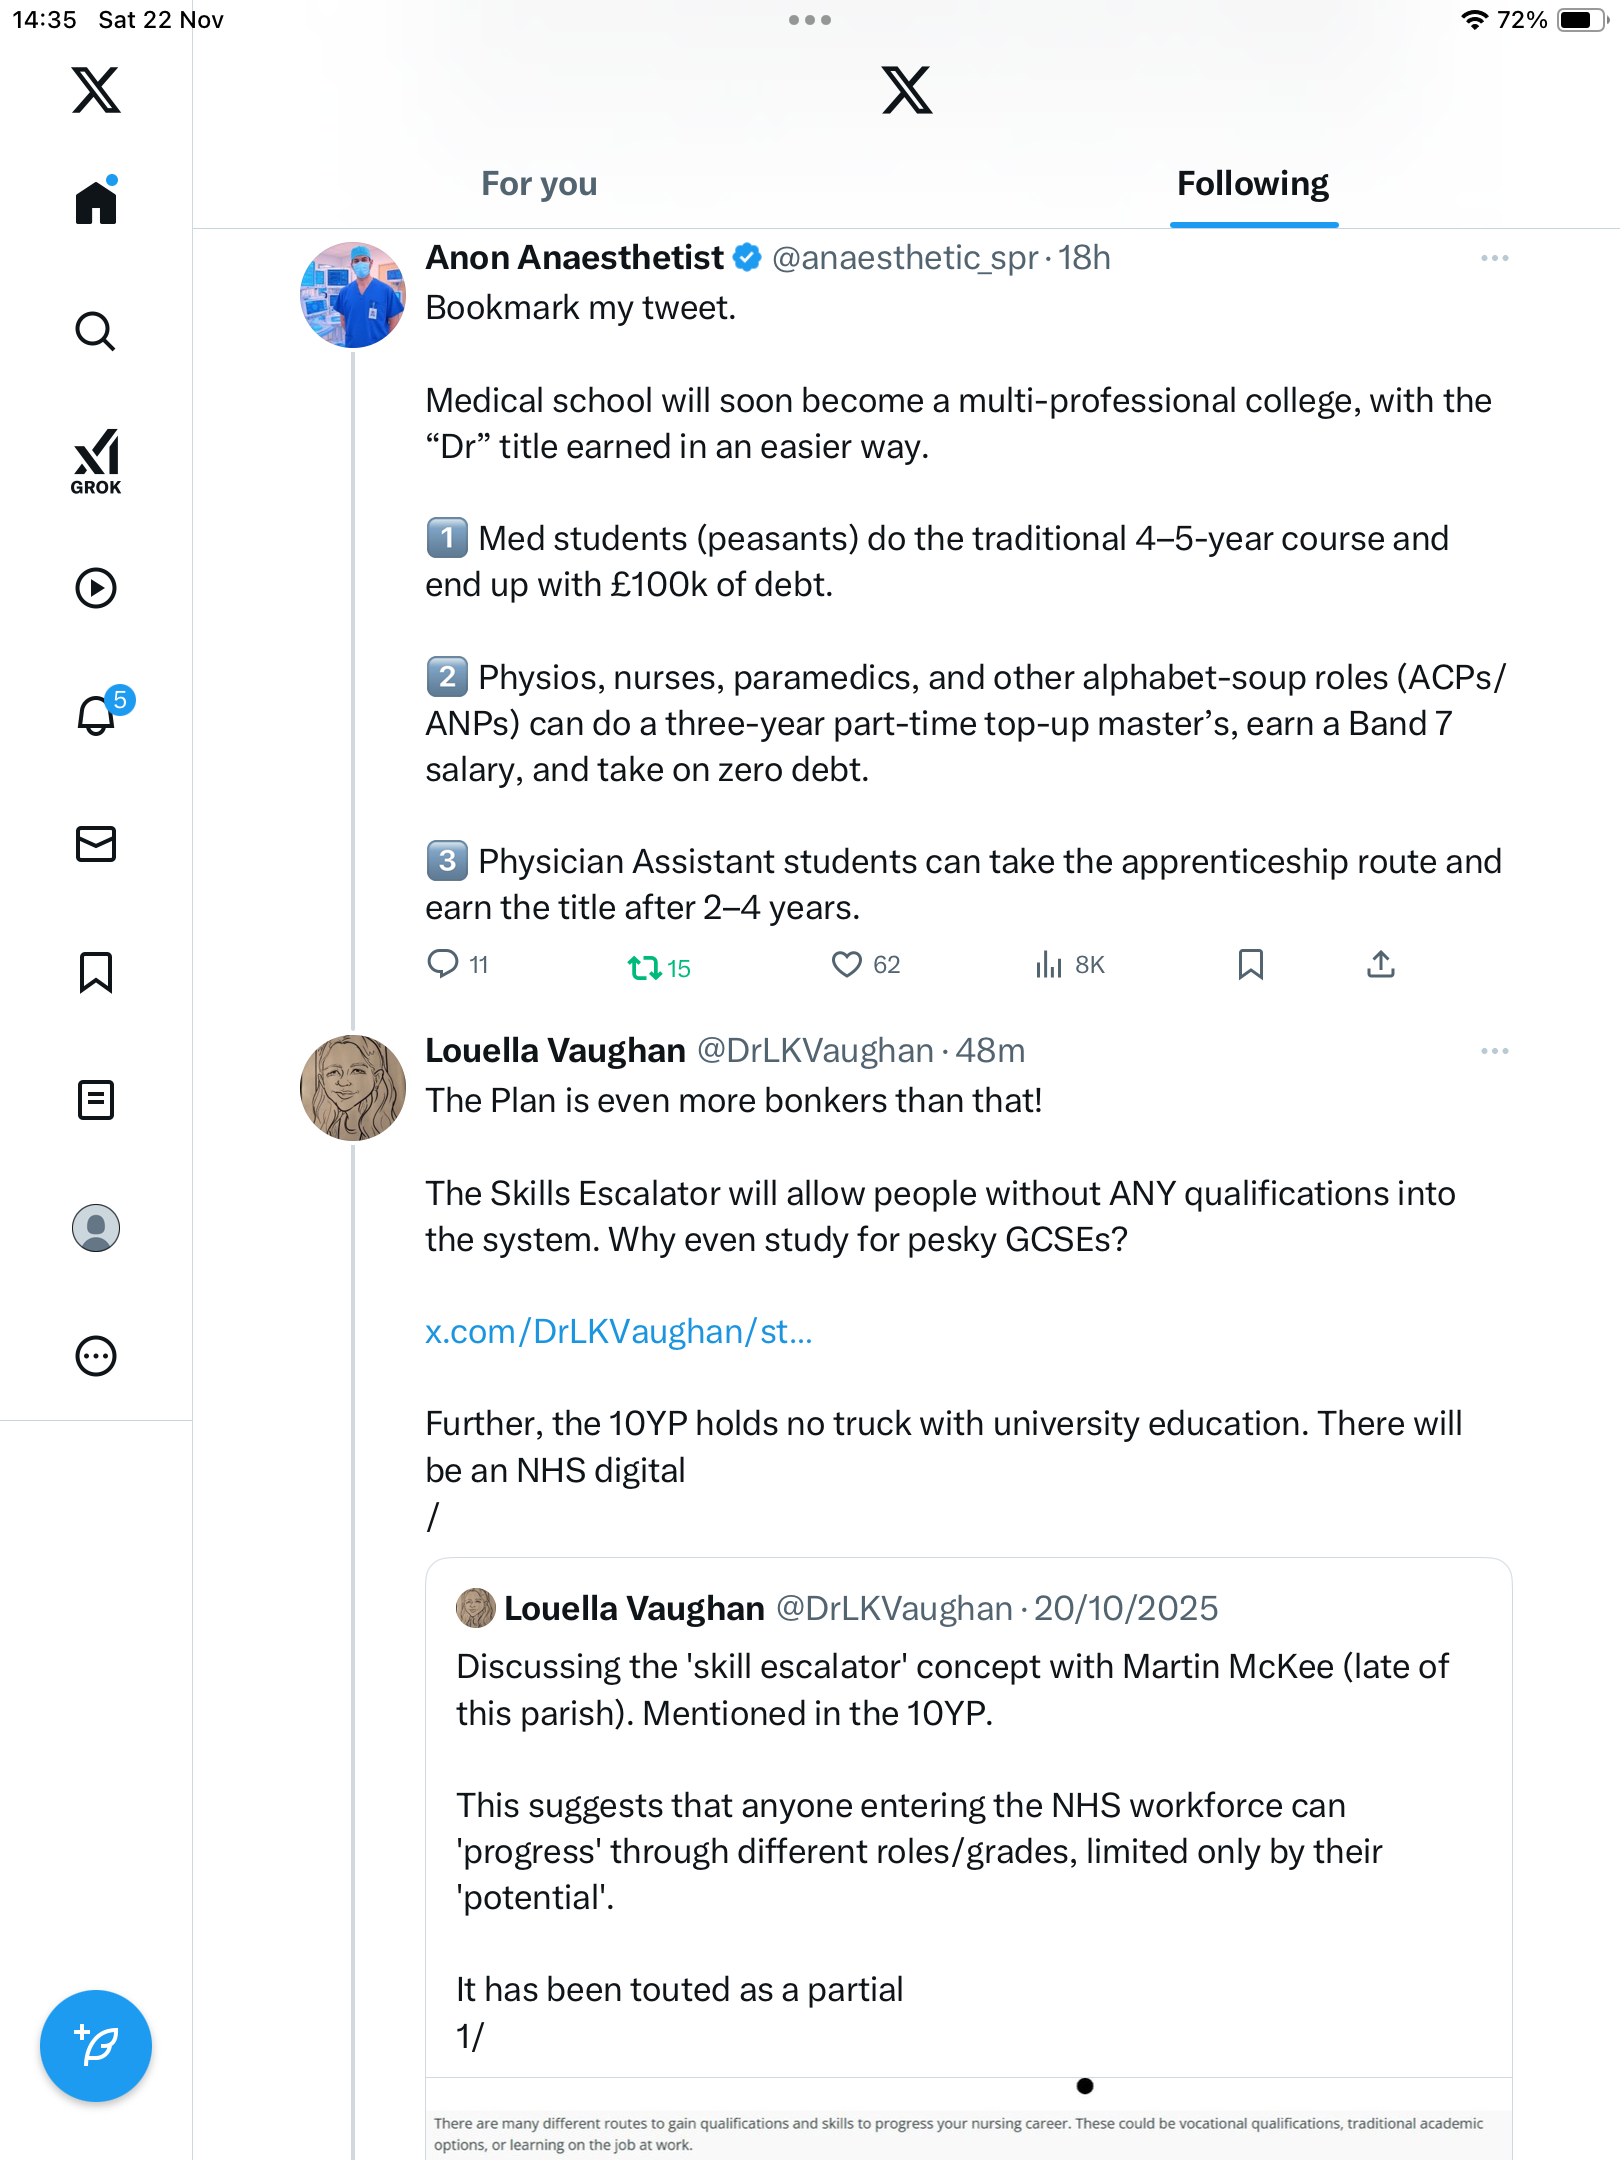
Task: Open direct messages envelope icon
Action: [x=96, y=844]
